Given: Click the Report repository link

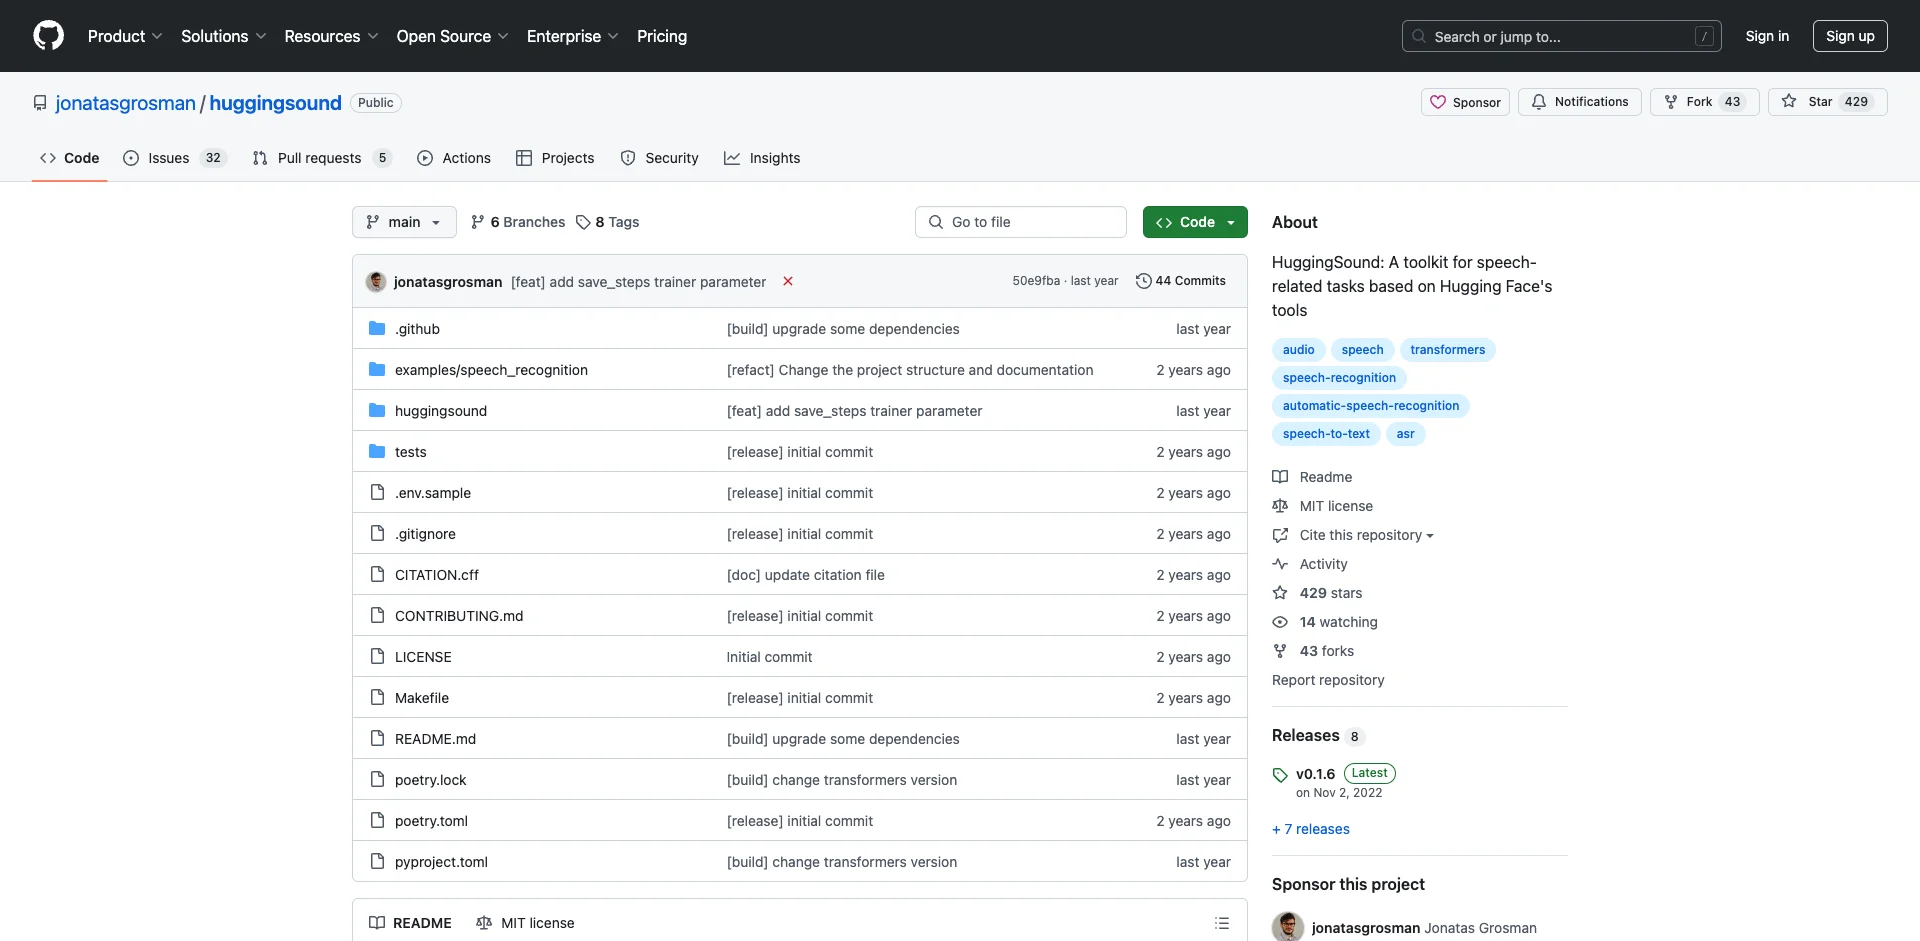Looking at the screenshot, I should pyautogui.click(x=1328, y=680).
